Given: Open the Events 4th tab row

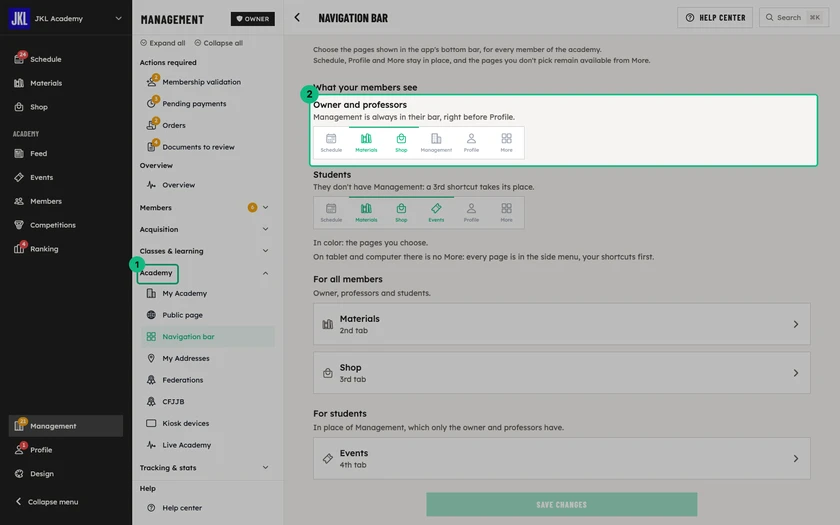Looking at the screenshot, I should (561, 459).
